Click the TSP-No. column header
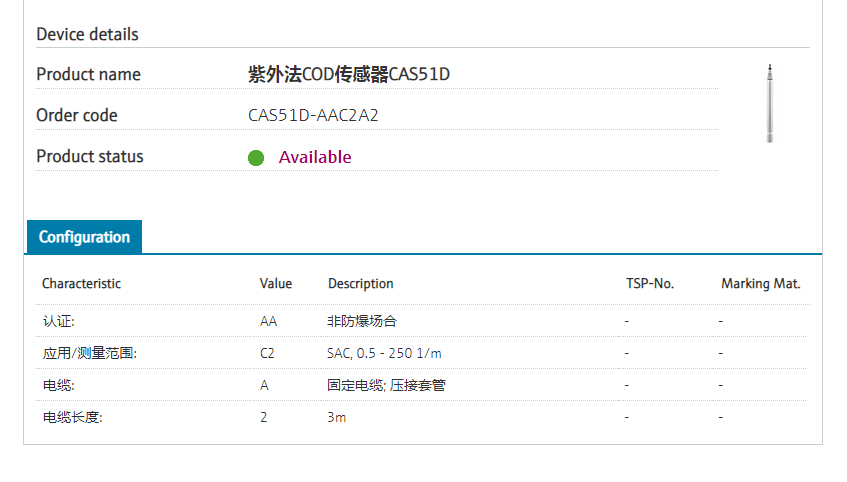Viewport: 847px width, 482px height. point(650,283)
